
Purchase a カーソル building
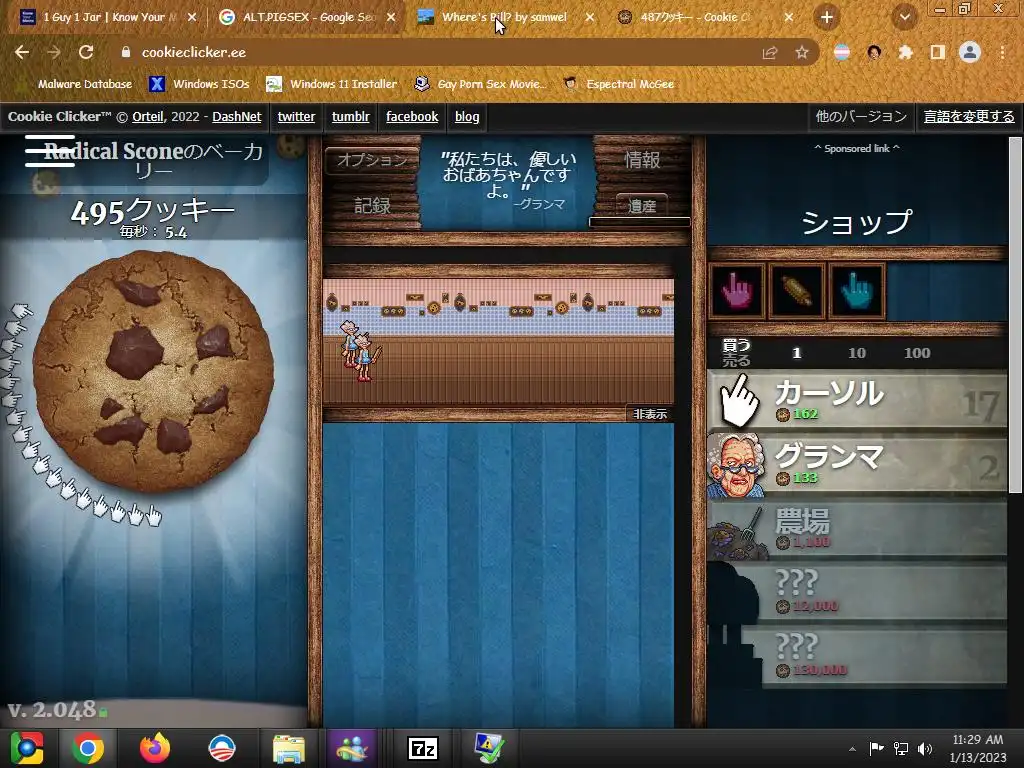click(x=857, y=400)
